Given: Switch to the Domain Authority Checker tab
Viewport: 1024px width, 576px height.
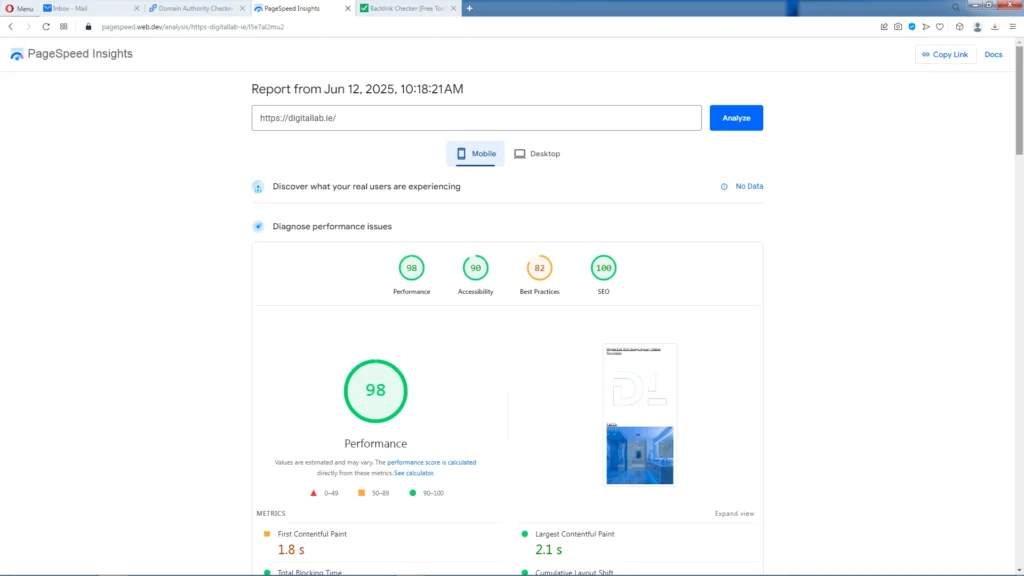Looking at the screenshot, I should 195,8.
